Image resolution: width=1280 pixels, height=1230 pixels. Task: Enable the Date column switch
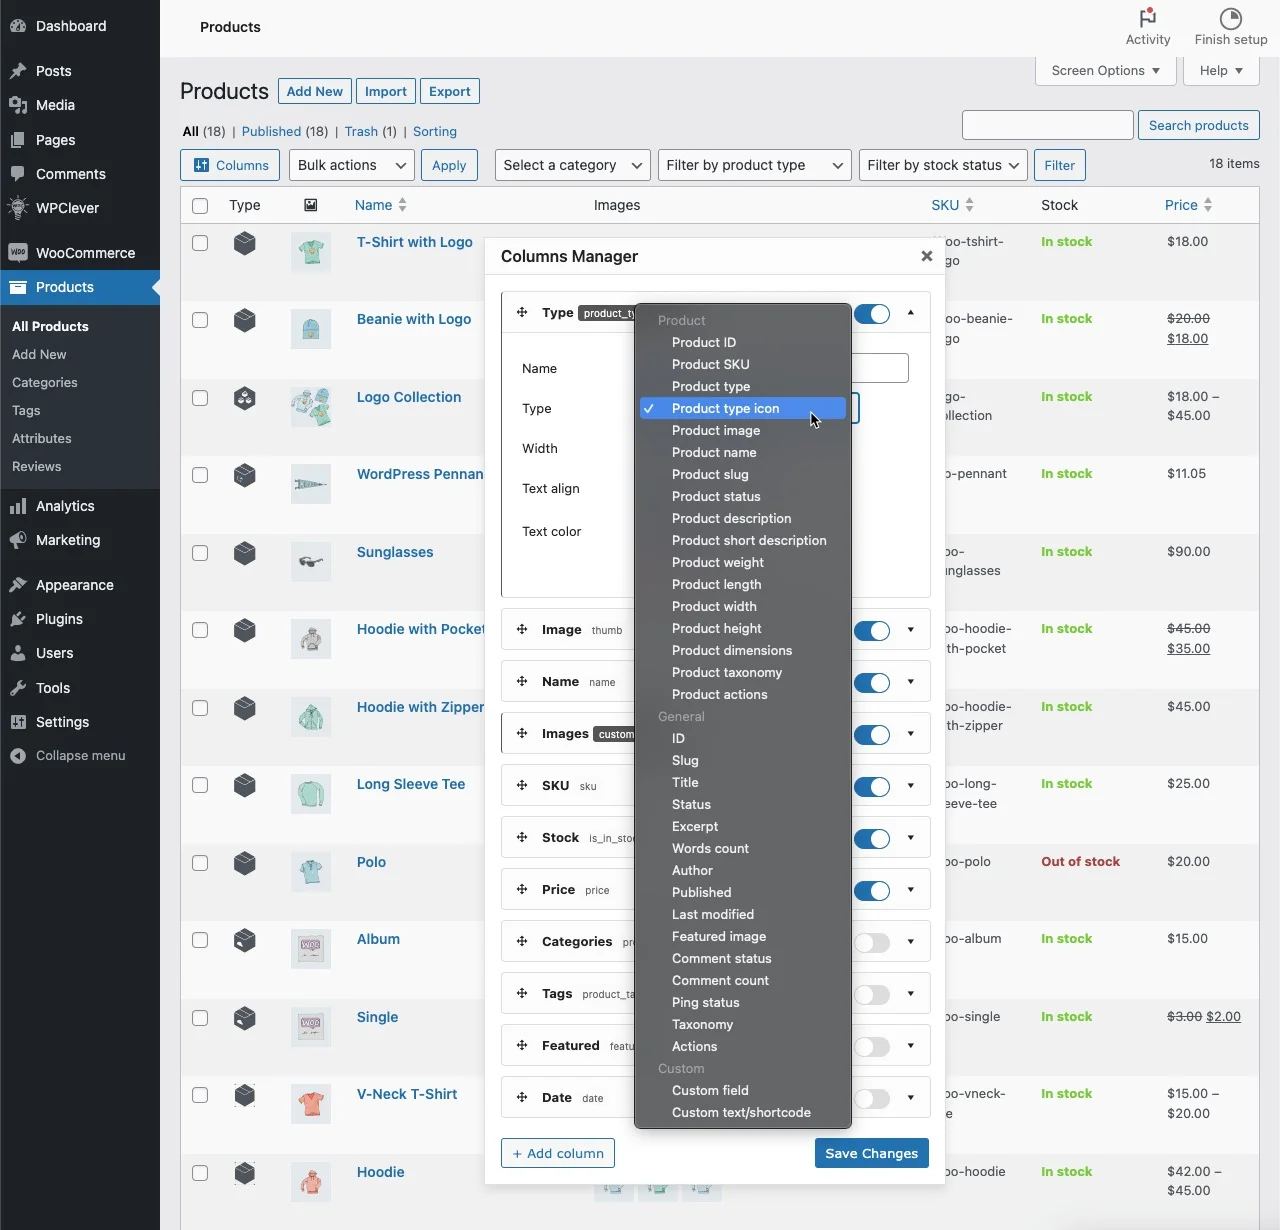coord(872,1099)
